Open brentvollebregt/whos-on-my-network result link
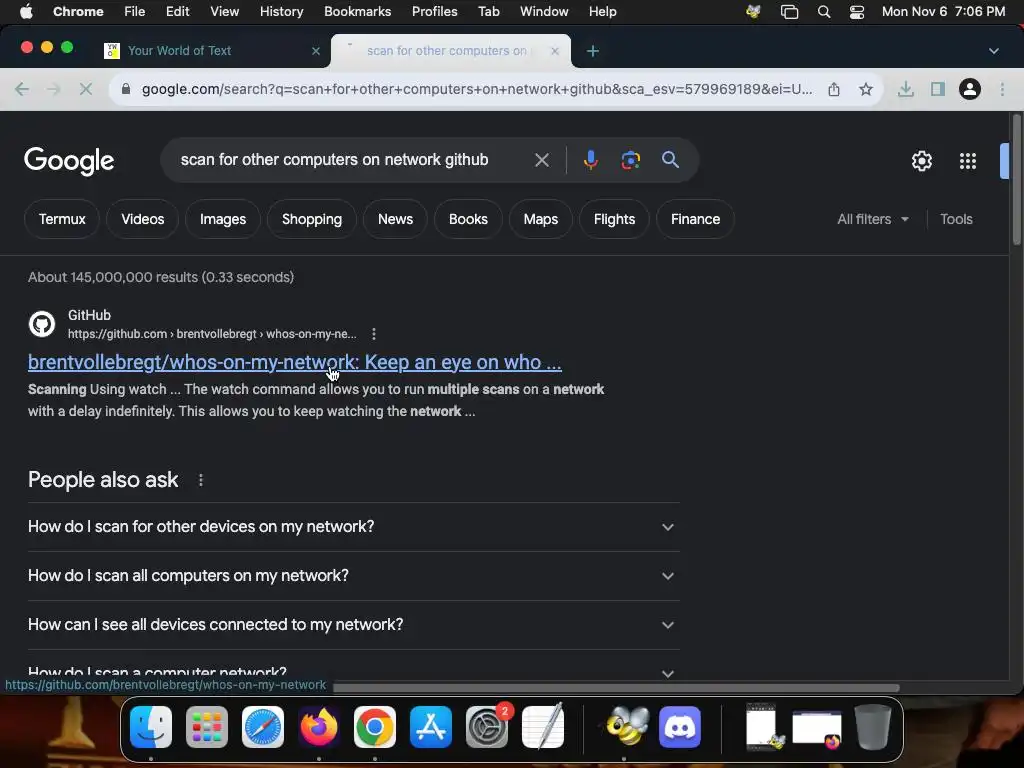 coord(295,362)
